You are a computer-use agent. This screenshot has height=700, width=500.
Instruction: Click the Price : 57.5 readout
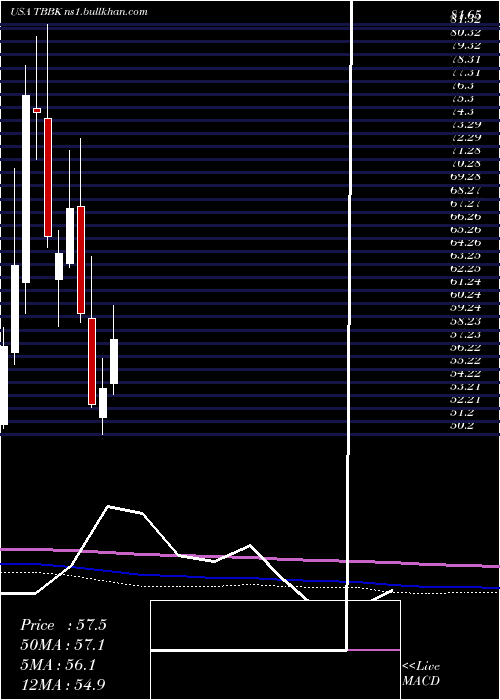coord(63,625)
